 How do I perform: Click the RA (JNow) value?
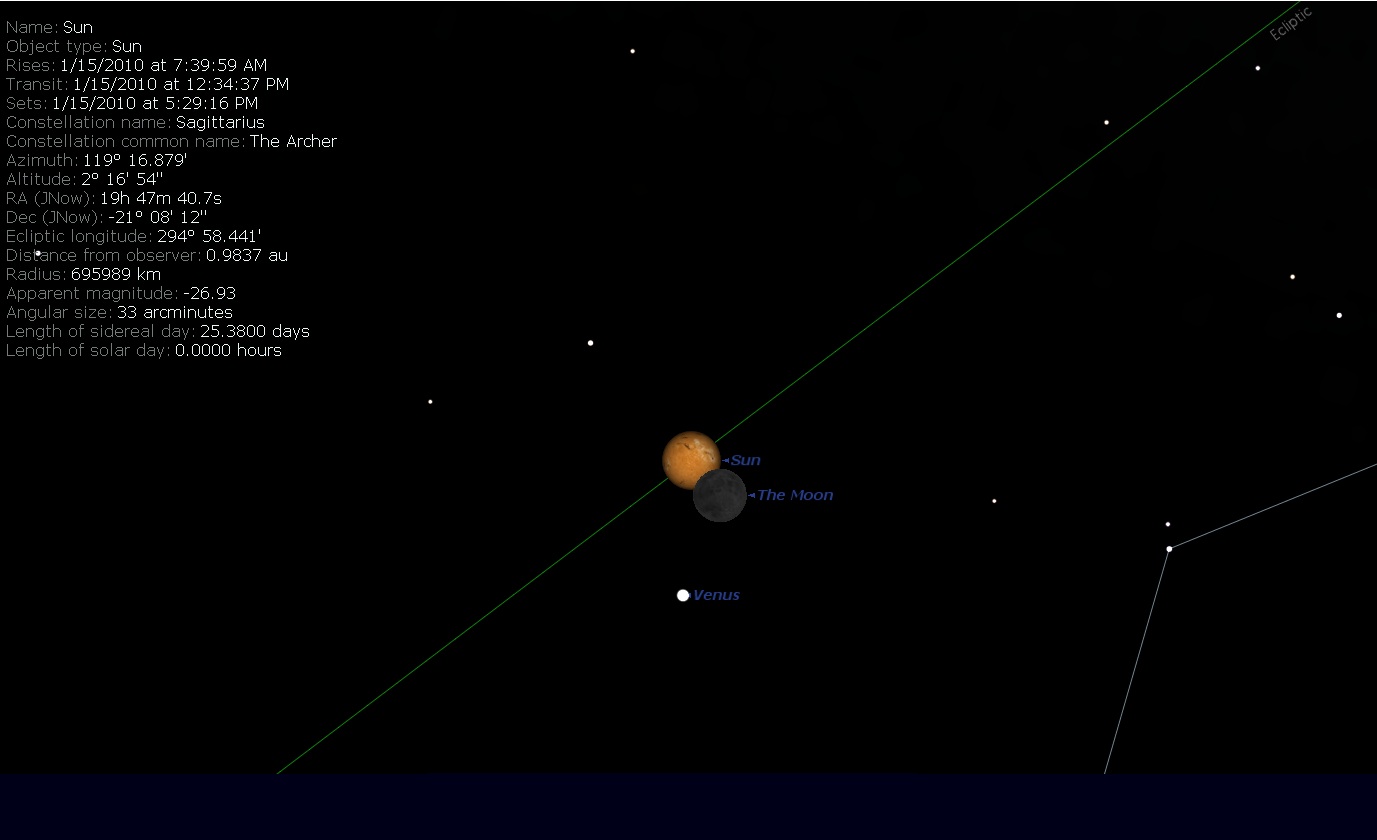(x=160, y=198)
